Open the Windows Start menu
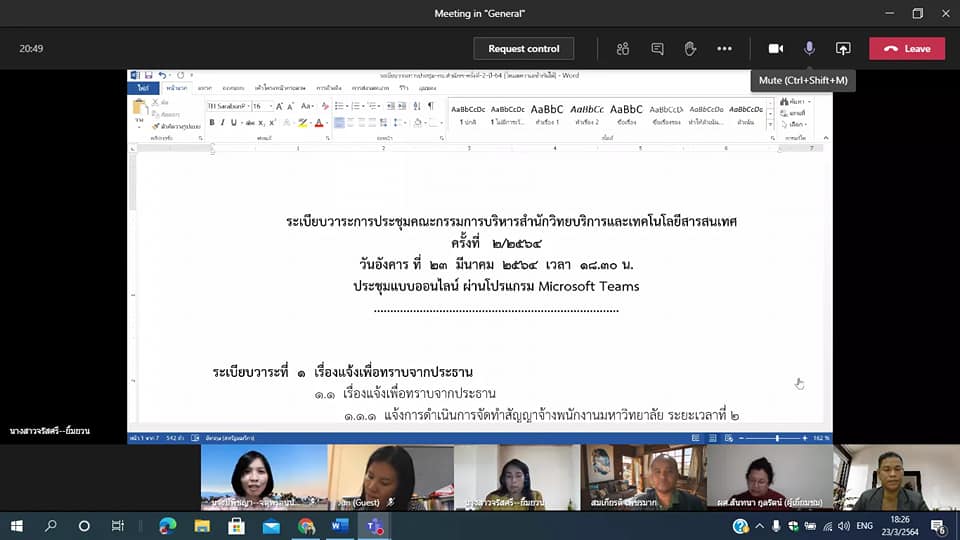Screen dimensions: 960x540 (x=16, y=526)
